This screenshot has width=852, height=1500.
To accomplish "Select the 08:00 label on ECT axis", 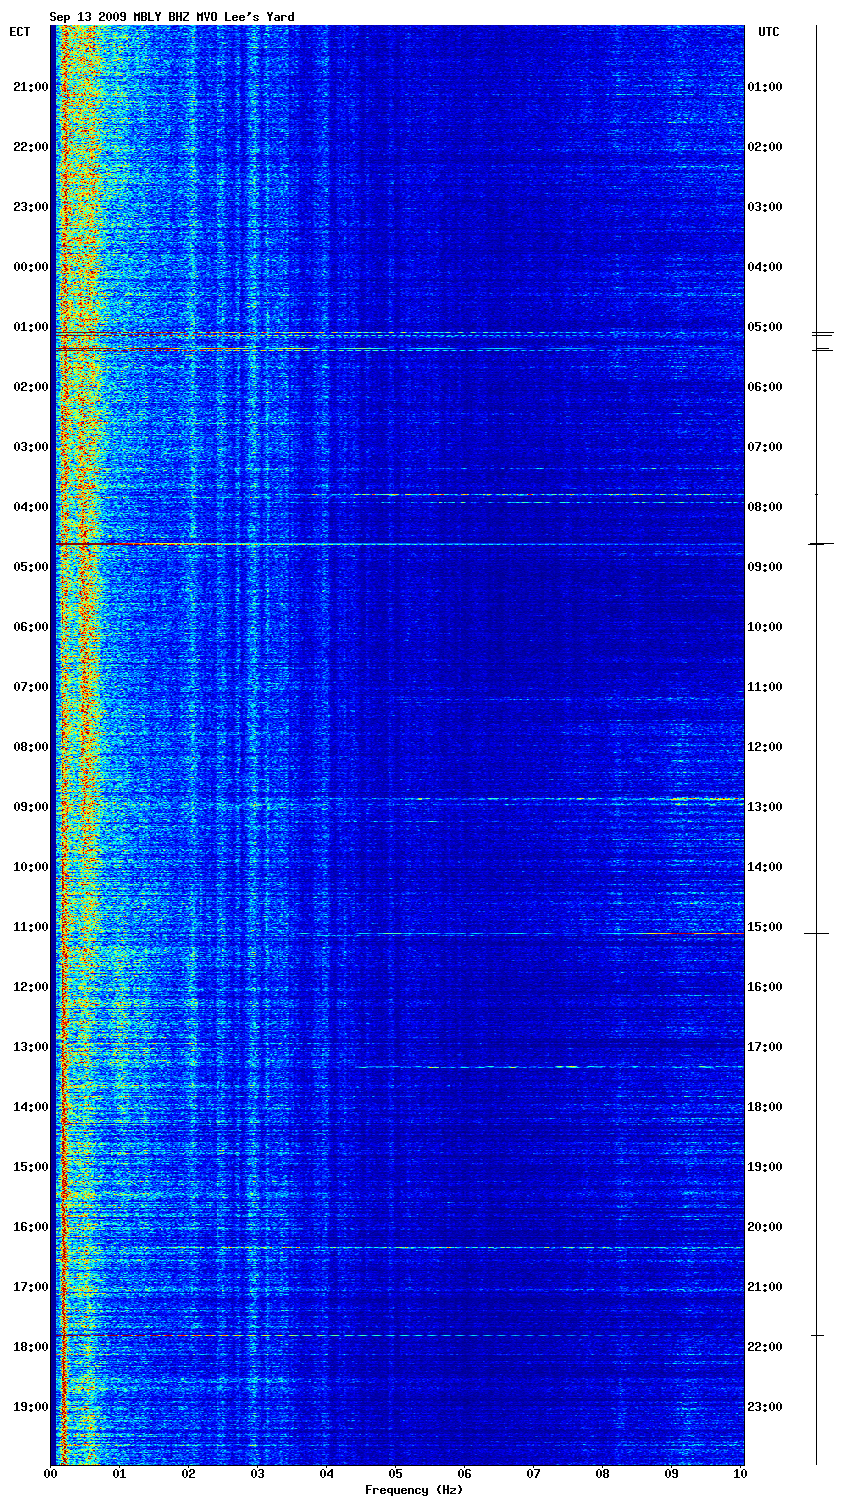I will click(x=30, y=747).
